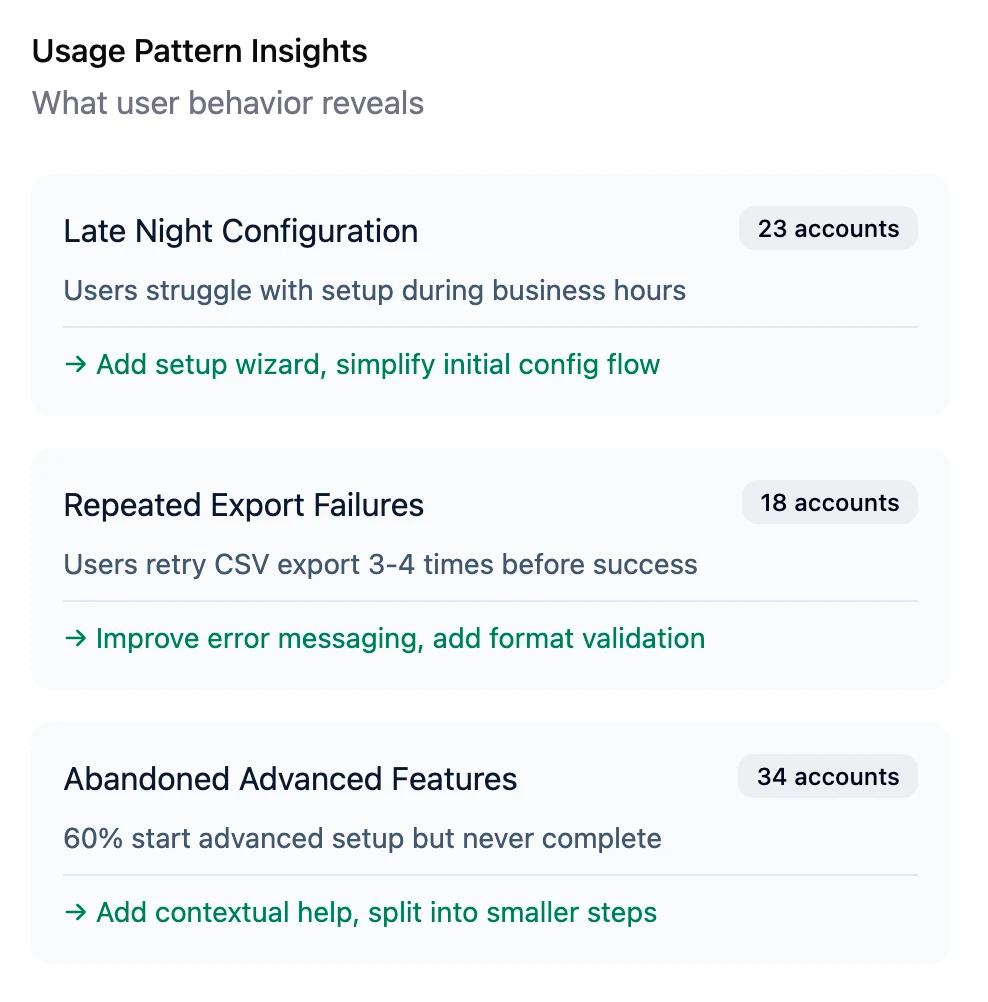Select the arrow icon before error messaging suggestion
This screenshot has height=1002, width=988.
click(x=75, y=639)
